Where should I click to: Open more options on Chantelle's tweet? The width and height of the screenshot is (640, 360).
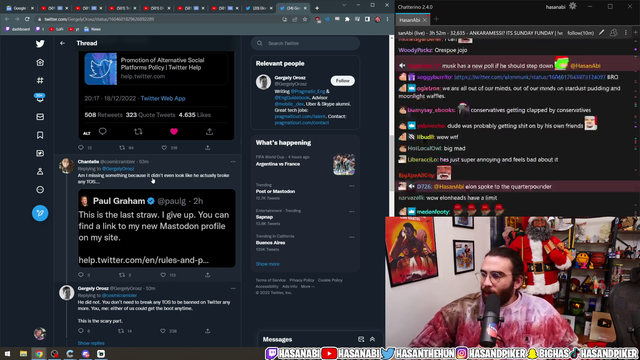(233, 162)
